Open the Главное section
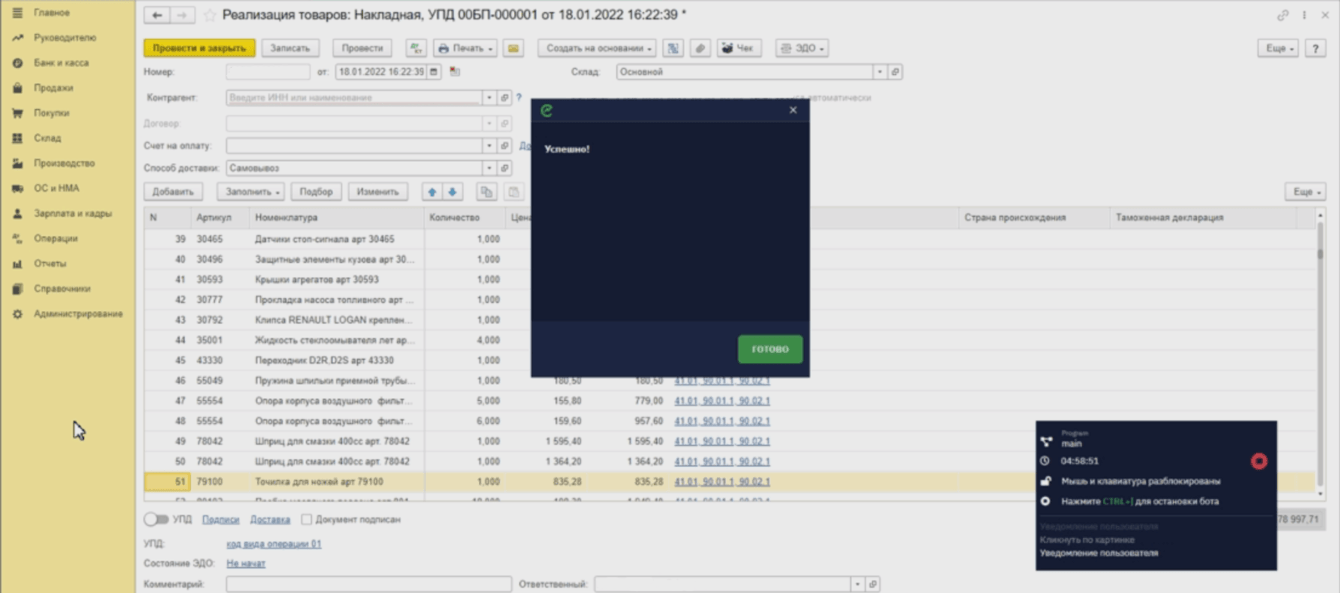This screenshot has width=1340, height=593. click(x=52, y=13)
